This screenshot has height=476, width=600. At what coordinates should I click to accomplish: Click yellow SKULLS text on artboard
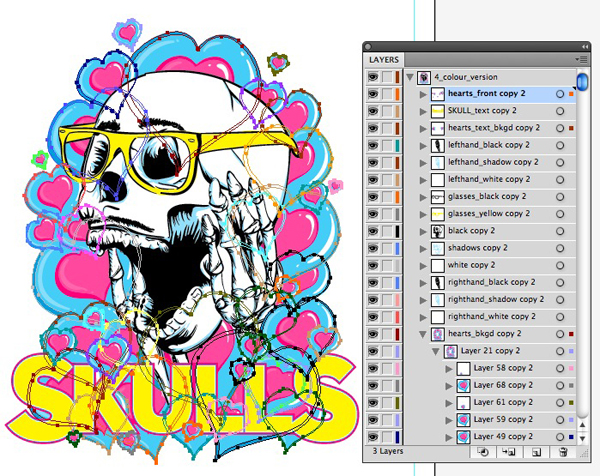(184, 398)
